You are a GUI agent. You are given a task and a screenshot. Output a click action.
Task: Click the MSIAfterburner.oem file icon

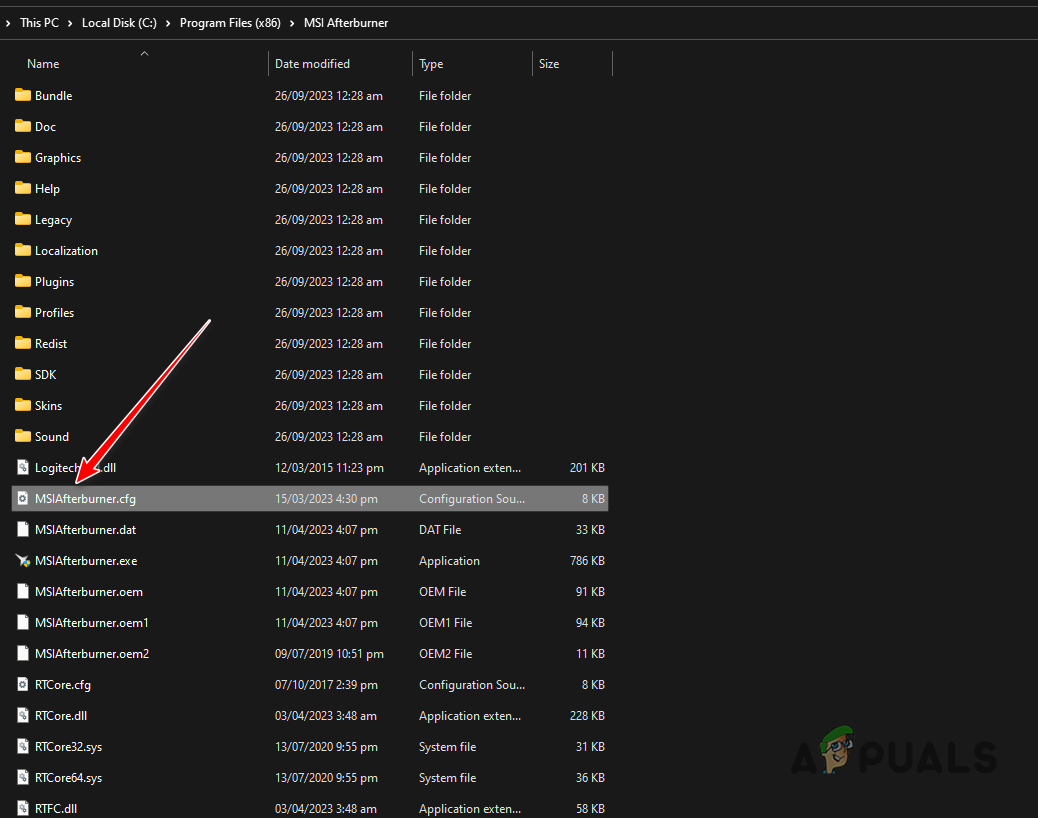pos(23,592)
